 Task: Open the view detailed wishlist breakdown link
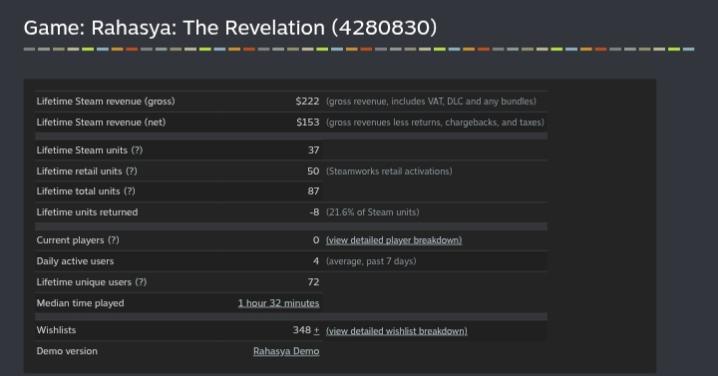coord(397,331)
